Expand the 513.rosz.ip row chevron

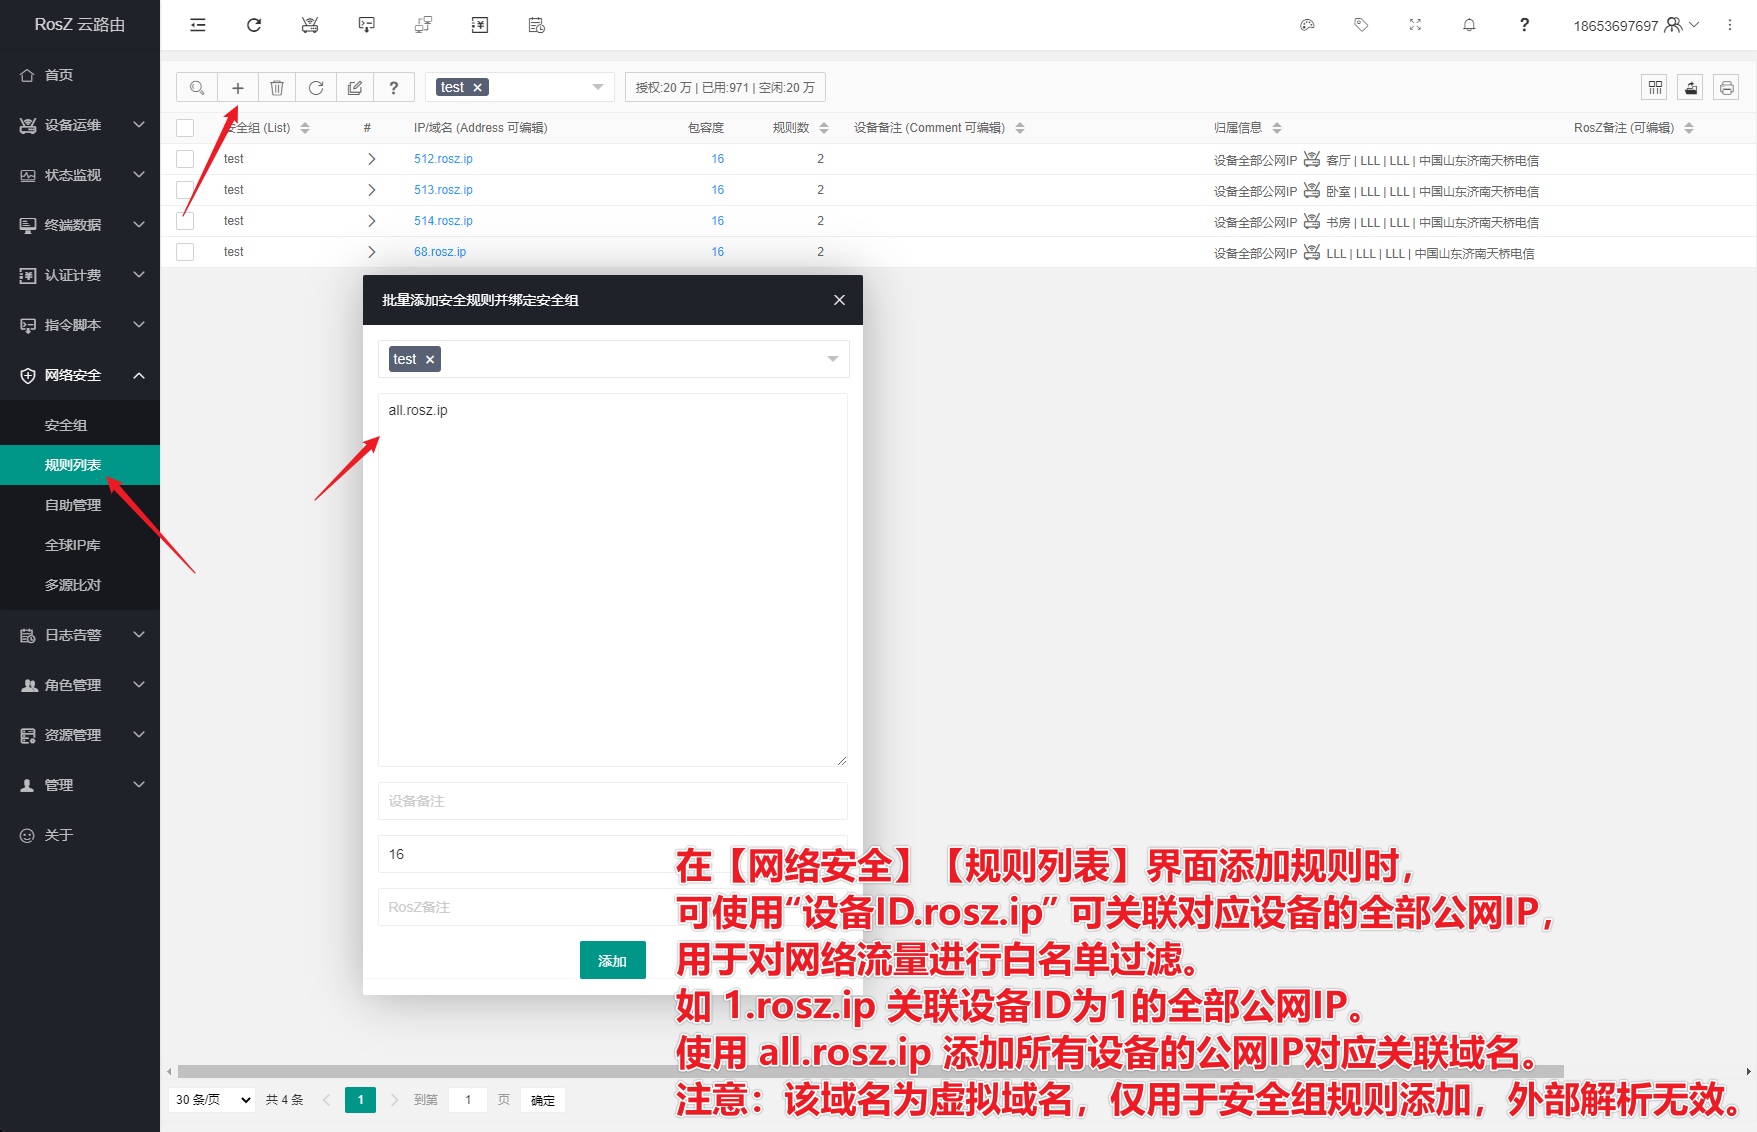(371, 189)
